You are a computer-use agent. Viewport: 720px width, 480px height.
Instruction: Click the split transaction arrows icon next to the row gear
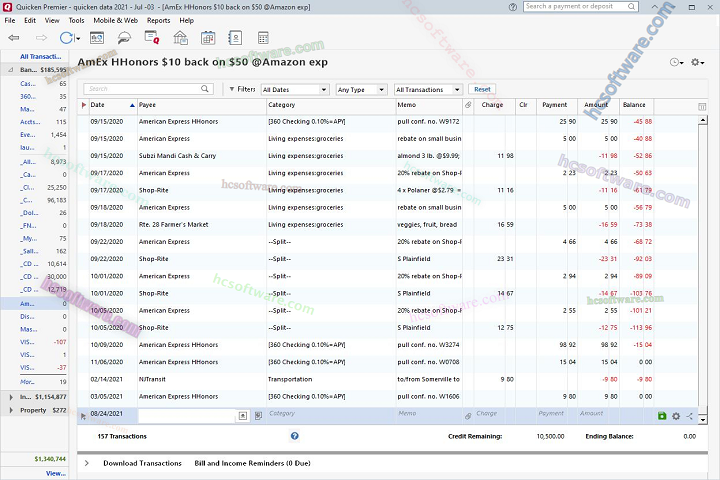click(x=690, y=416)
